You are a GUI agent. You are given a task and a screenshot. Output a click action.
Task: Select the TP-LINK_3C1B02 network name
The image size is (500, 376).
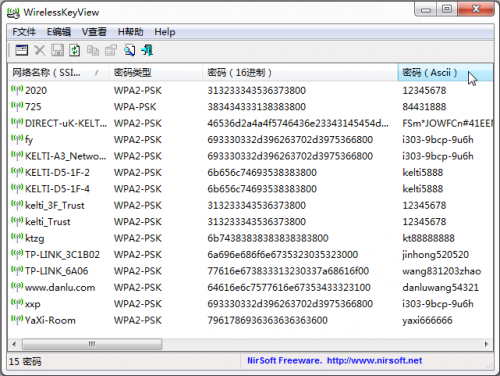point(62,255)
